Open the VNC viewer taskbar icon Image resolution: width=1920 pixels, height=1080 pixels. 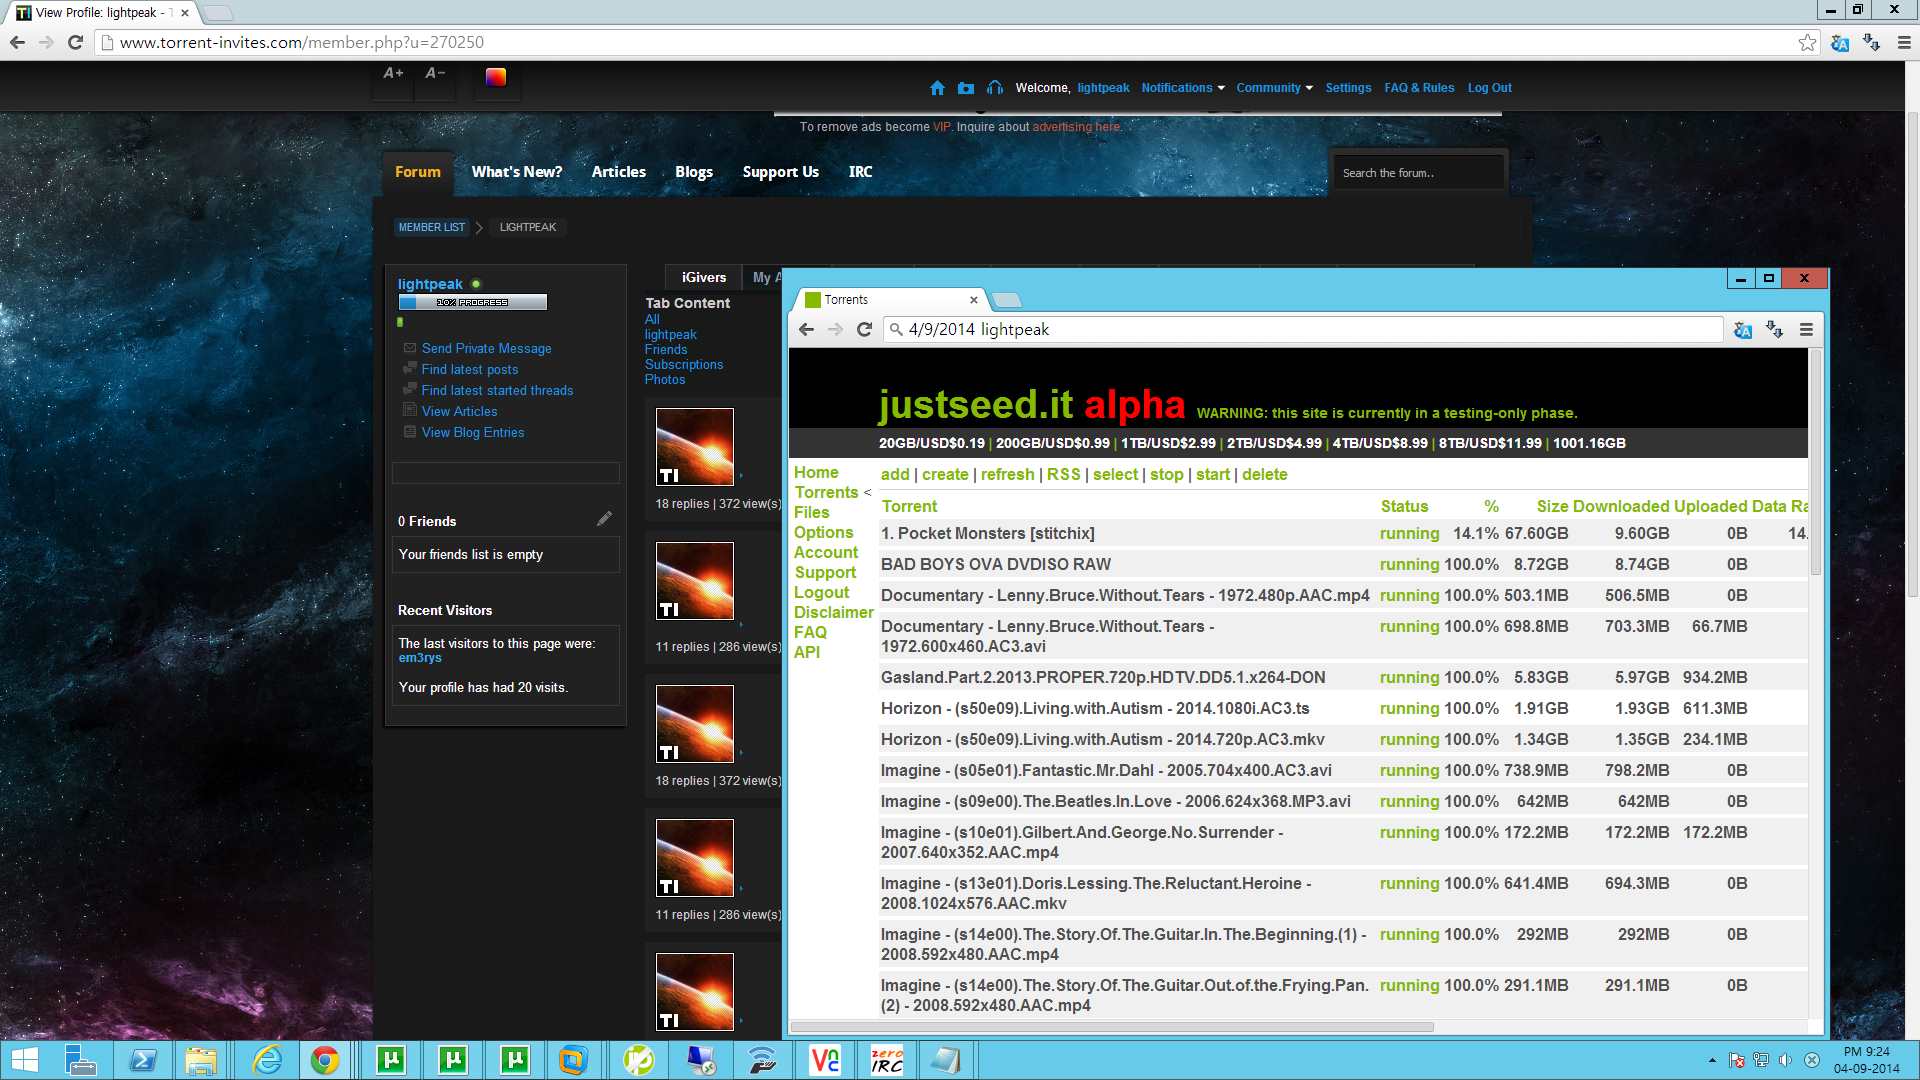pos(825,1060)
